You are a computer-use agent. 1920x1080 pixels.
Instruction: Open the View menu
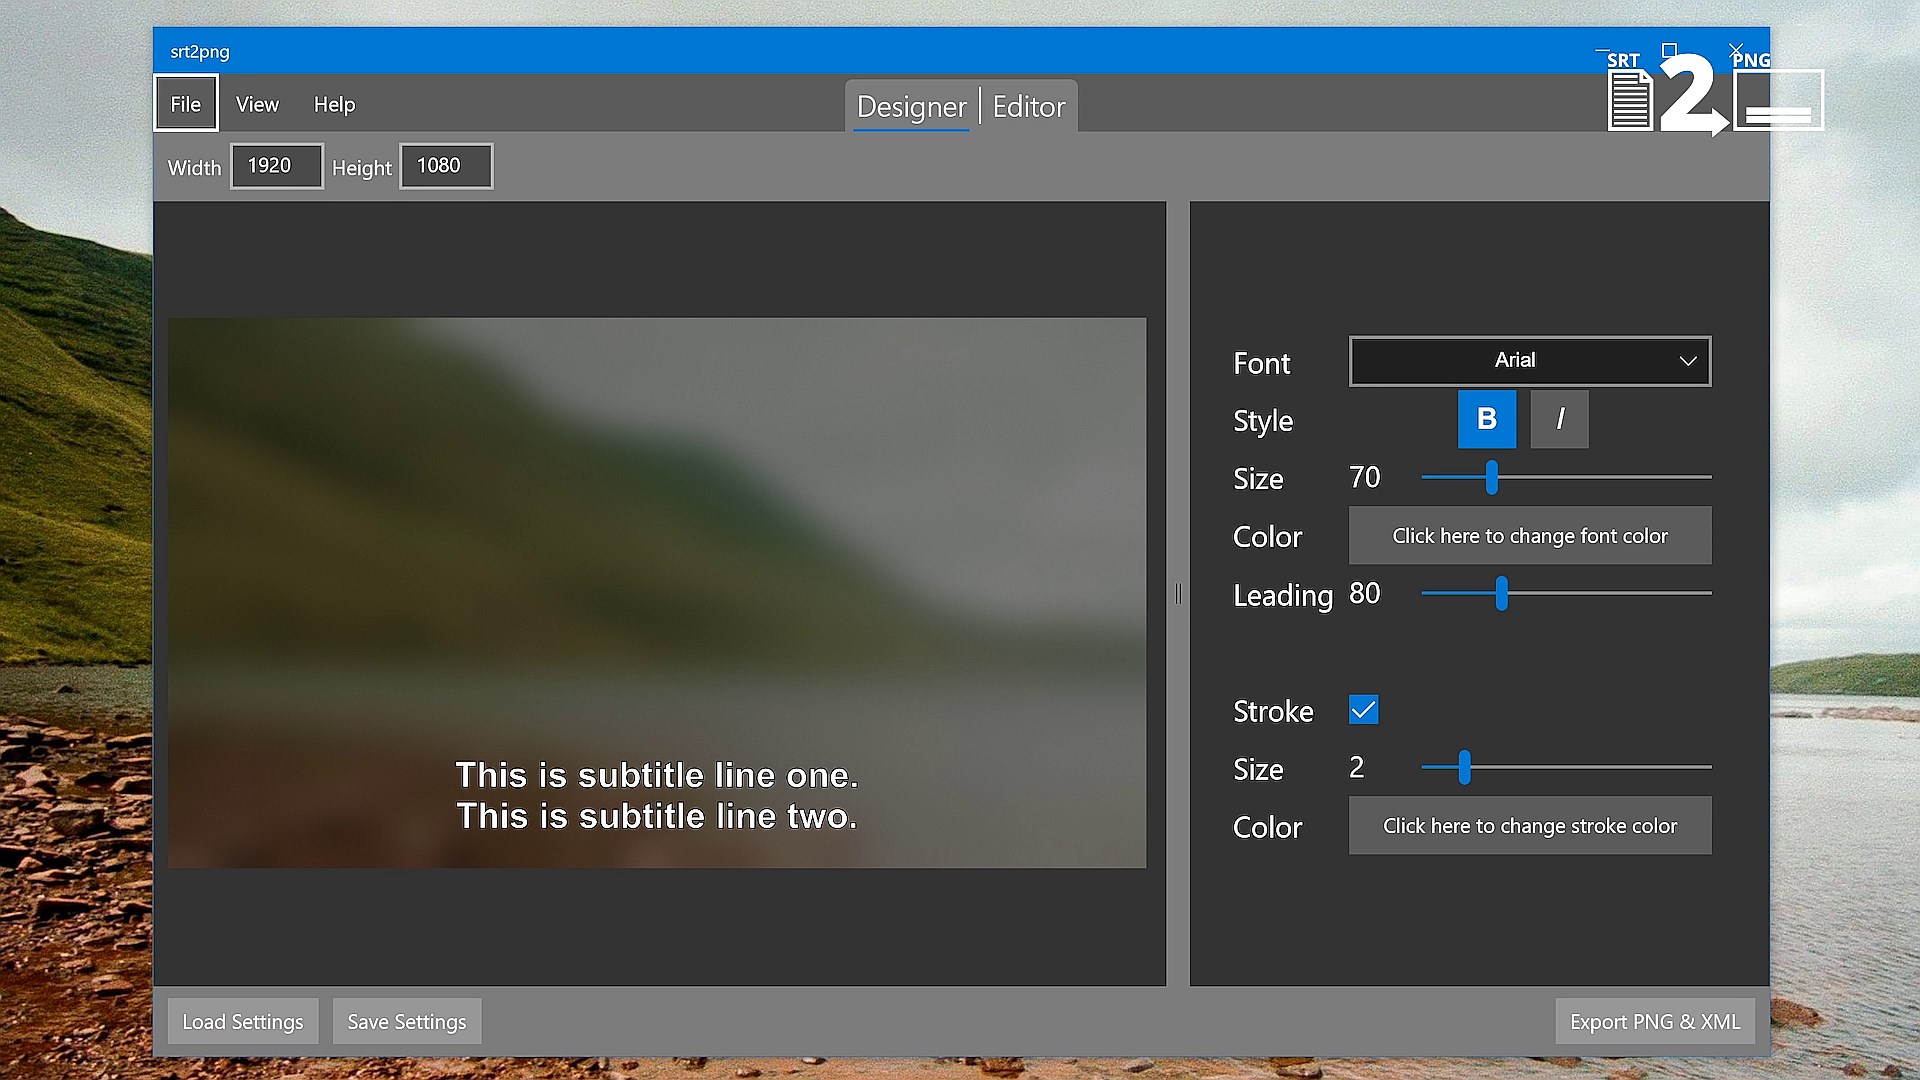coord(257,104)
